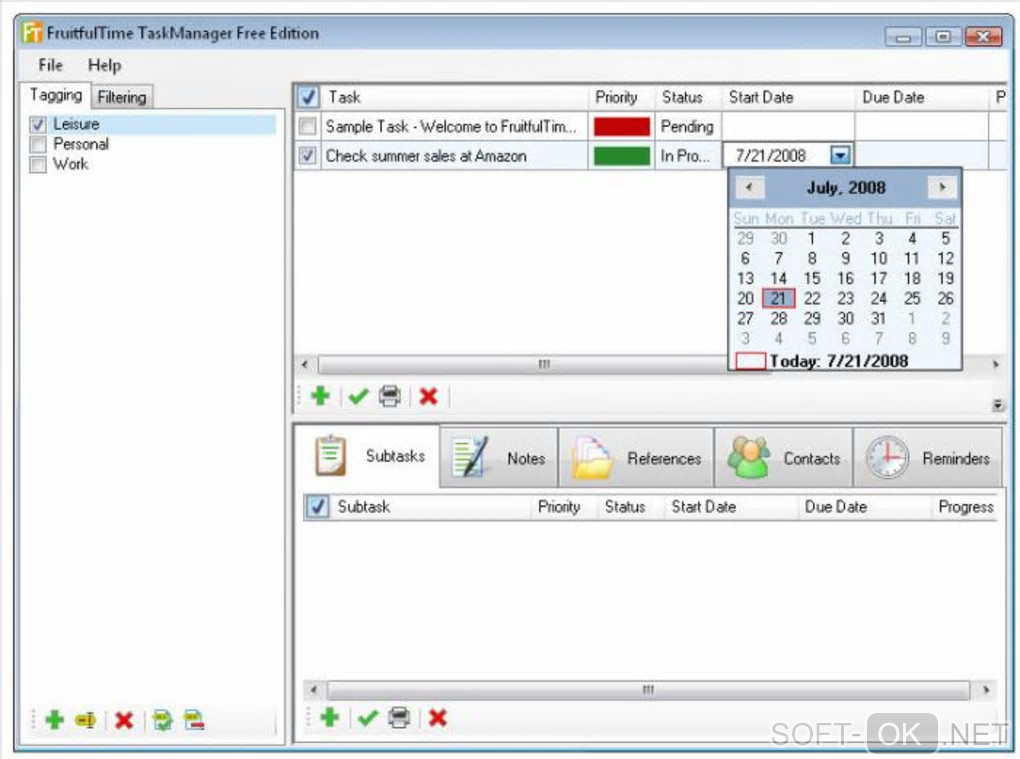Click the green plus add task icon
This screenshot has width=1020, height=759.
tap(321, 395)
